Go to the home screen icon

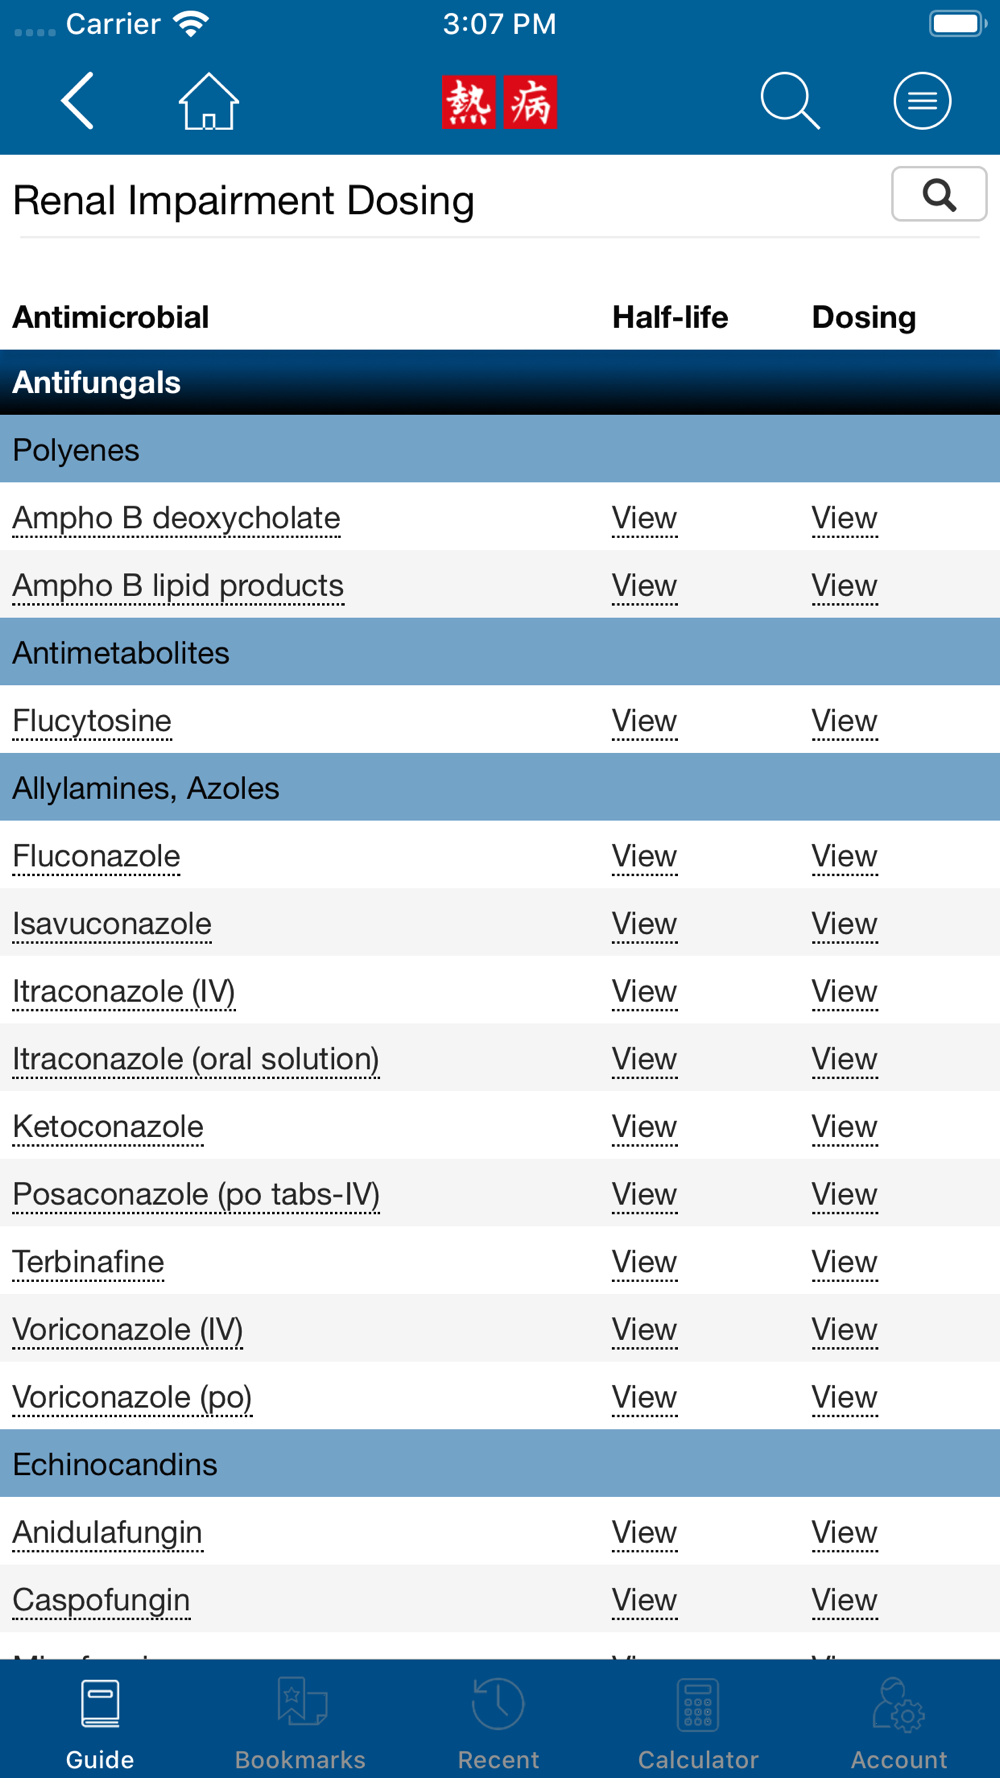coord(208,101)
